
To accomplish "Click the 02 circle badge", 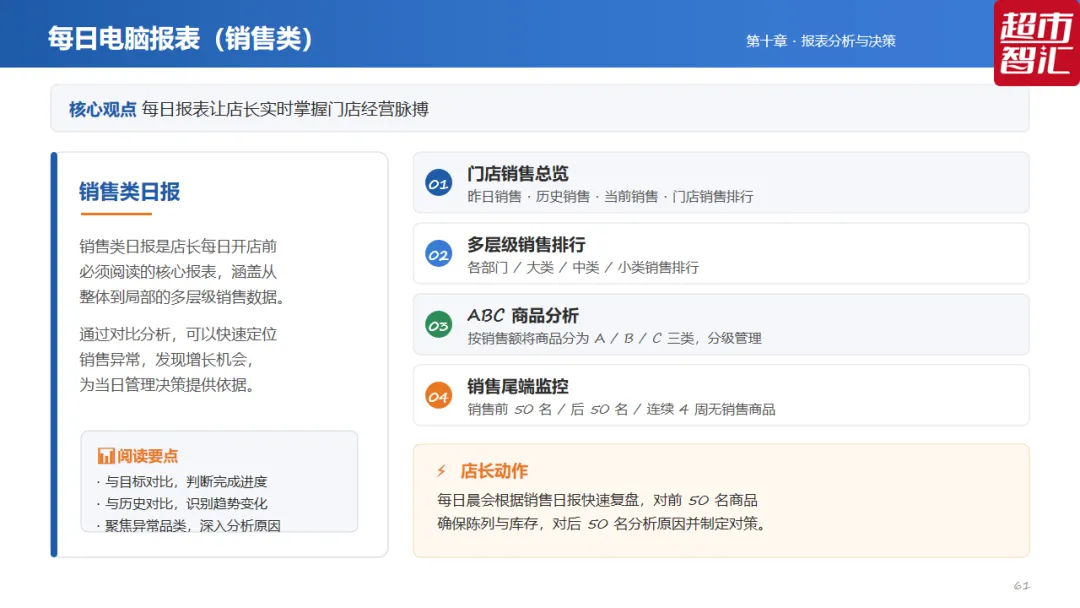I will click(x=438, y=254).
